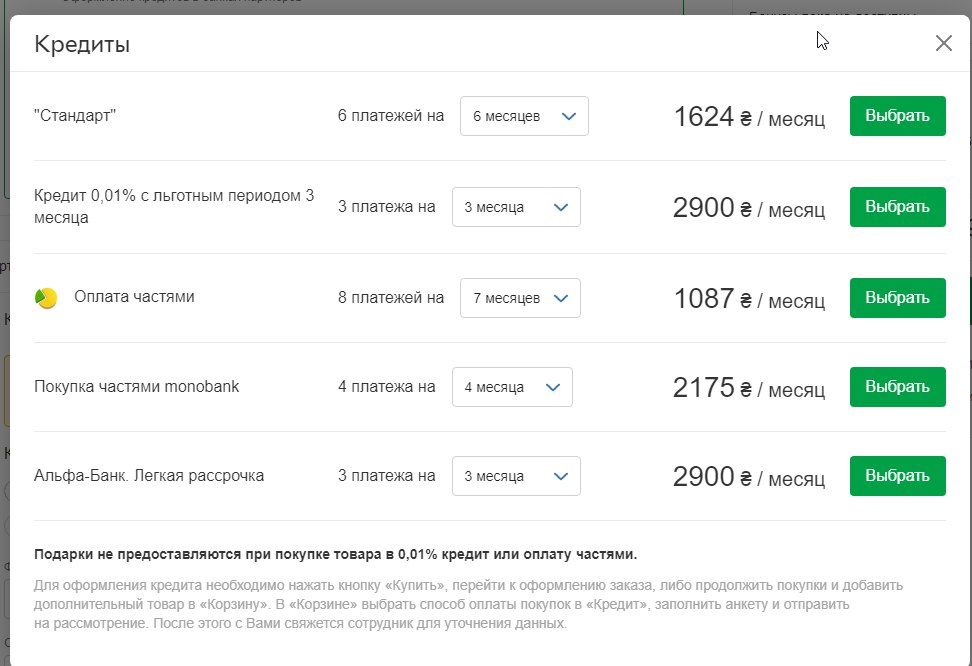This screenshot has width=972, height=666.
Task: Click Выбрать for Покупка частями monobank
Action: pyautogui.click(x=898, y=387)
